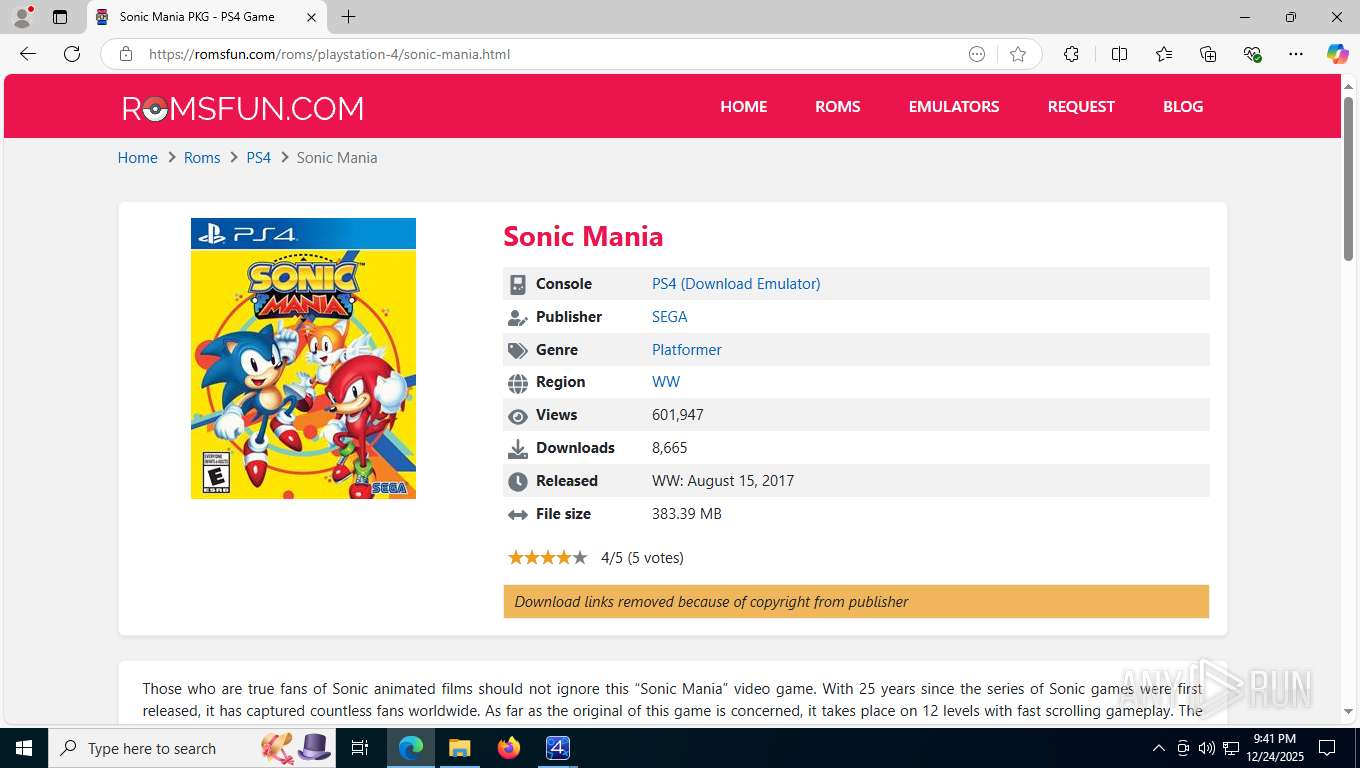
Task: Click the Genre tag icon
Action: (x=517, y=351)
